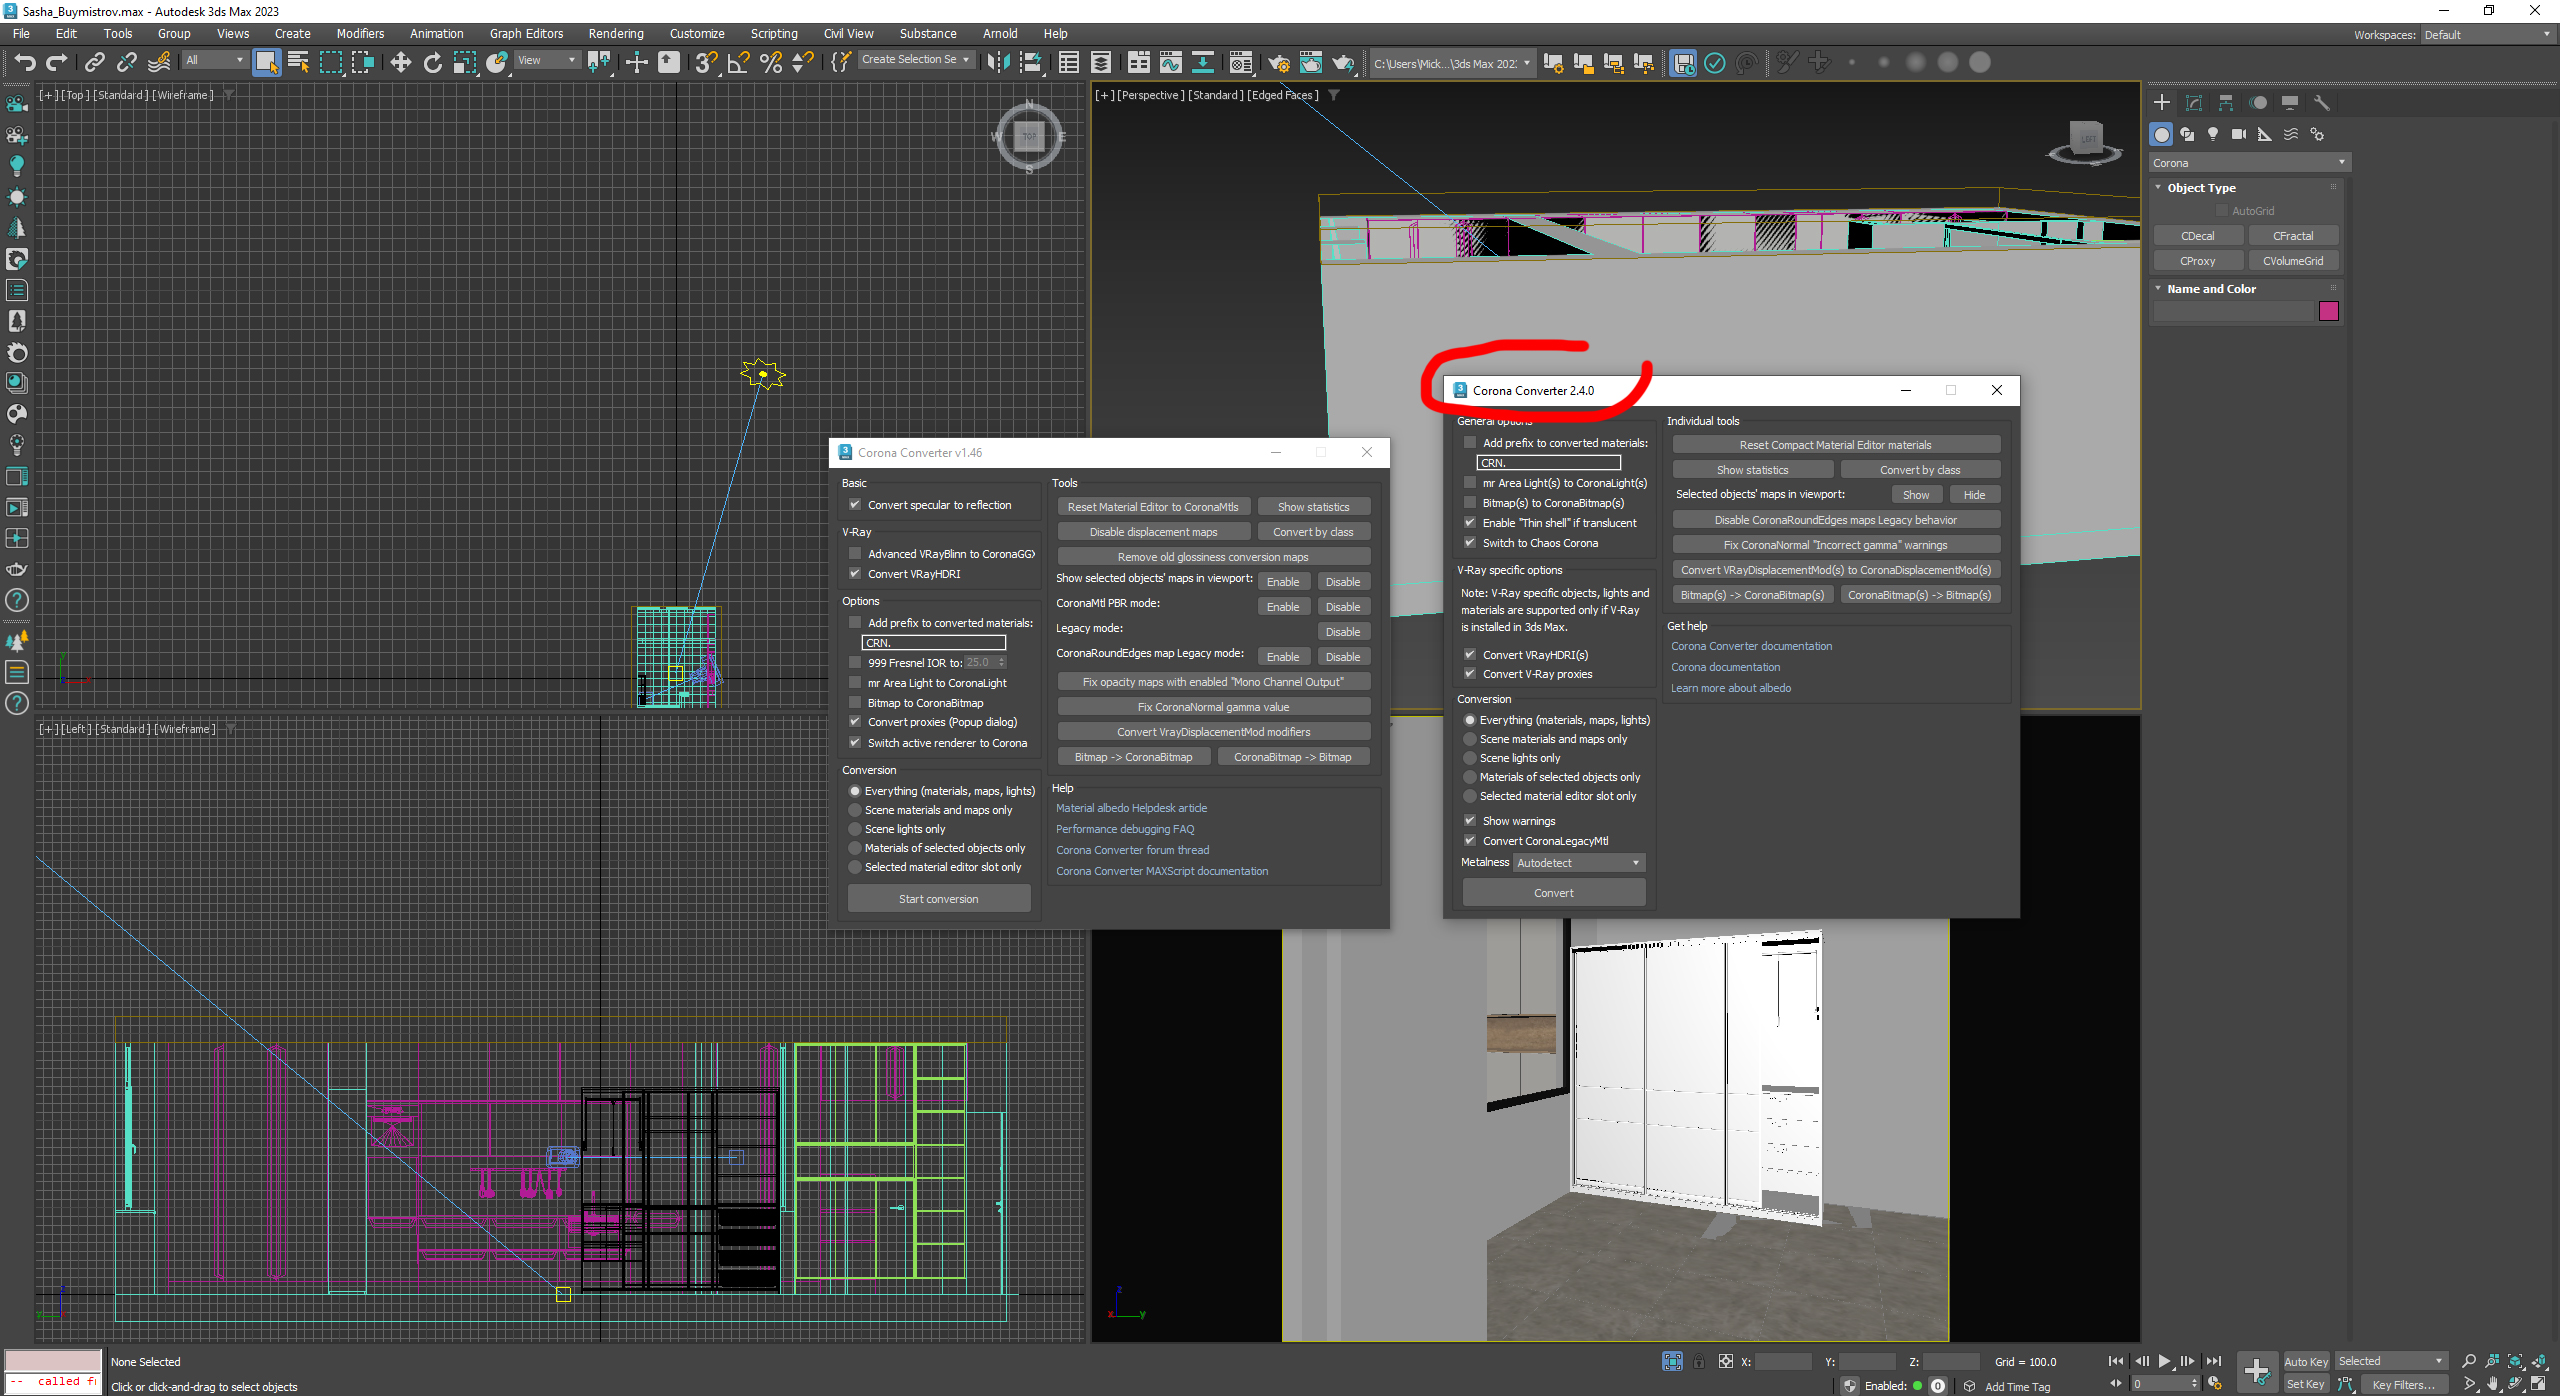Open Corona object category dropdown
This screenshot has width=2560, height=1396.
2248,163
